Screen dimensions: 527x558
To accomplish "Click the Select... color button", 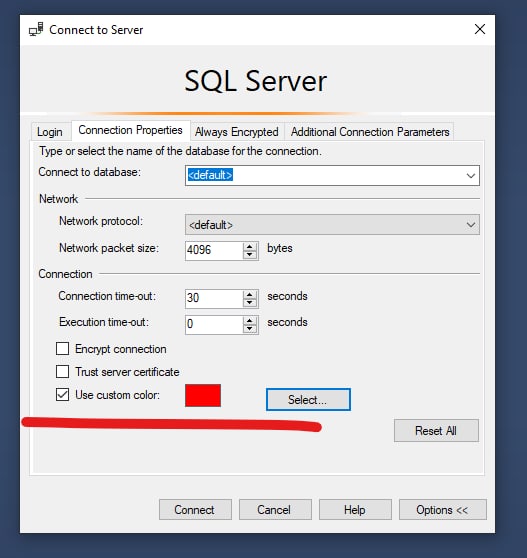I will coord(308,400).
